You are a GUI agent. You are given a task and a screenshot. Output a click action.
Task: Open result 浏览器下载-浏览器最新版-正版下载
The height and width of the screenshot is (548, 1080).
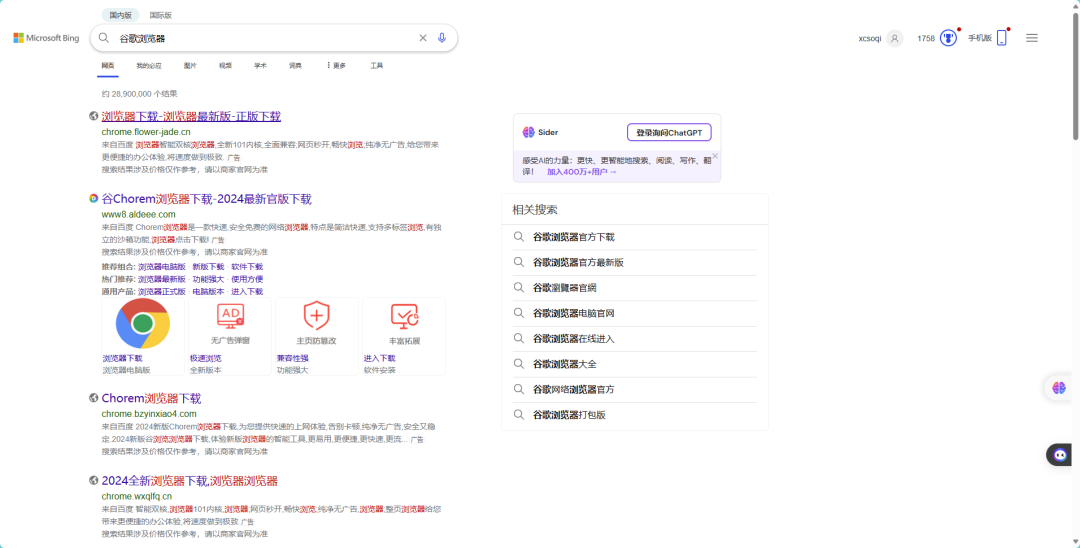pyautogui.click(x=191, y=116)
